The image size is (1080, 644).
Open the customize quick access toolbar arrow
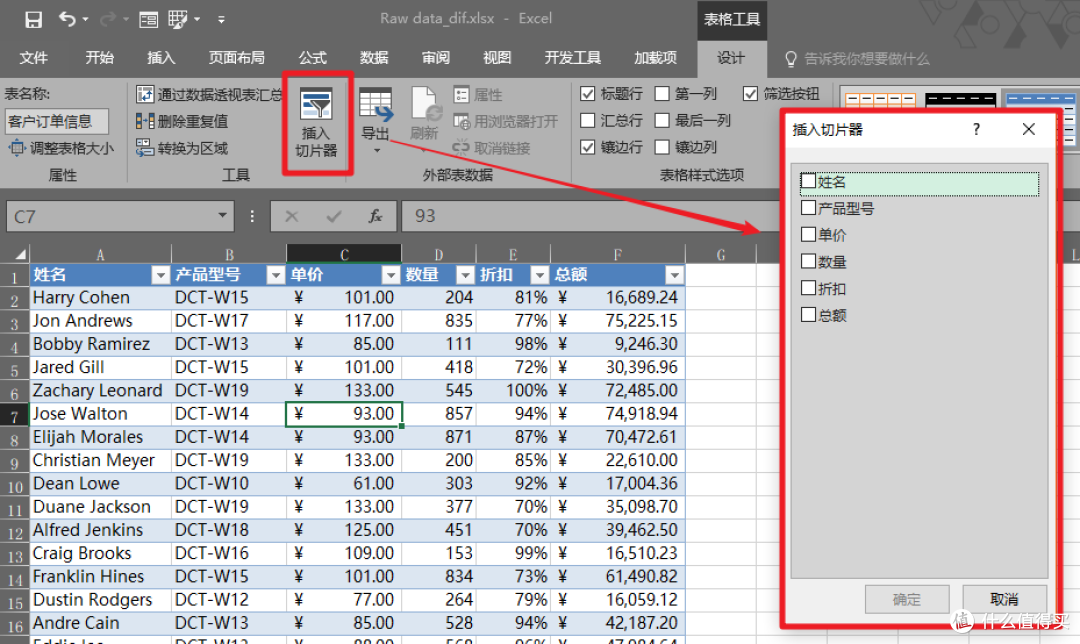(221, 20)
